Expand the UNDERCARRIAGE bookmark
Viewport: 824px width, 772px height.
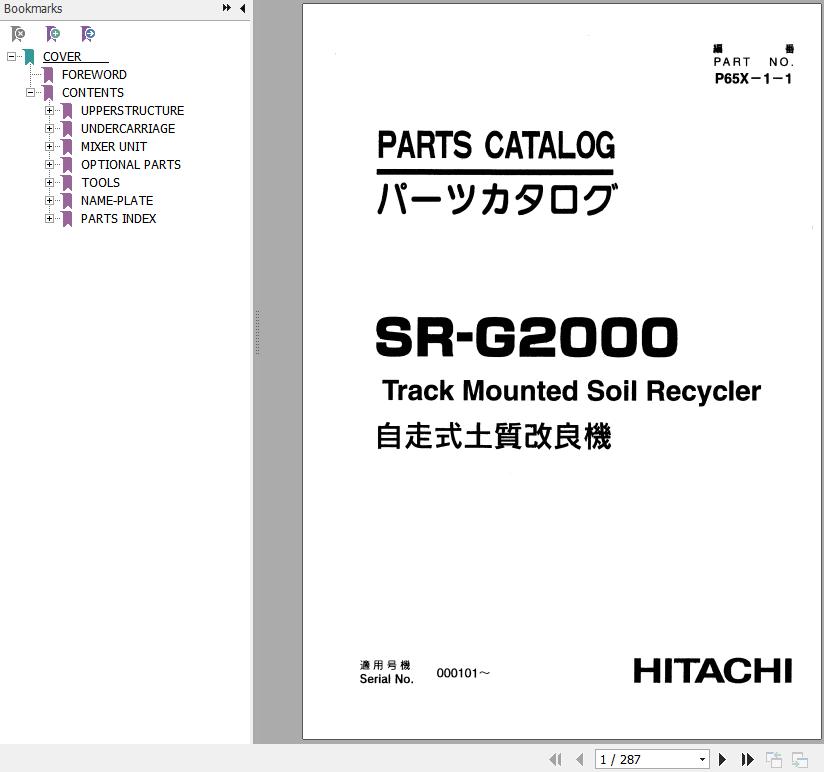point(49,128)
